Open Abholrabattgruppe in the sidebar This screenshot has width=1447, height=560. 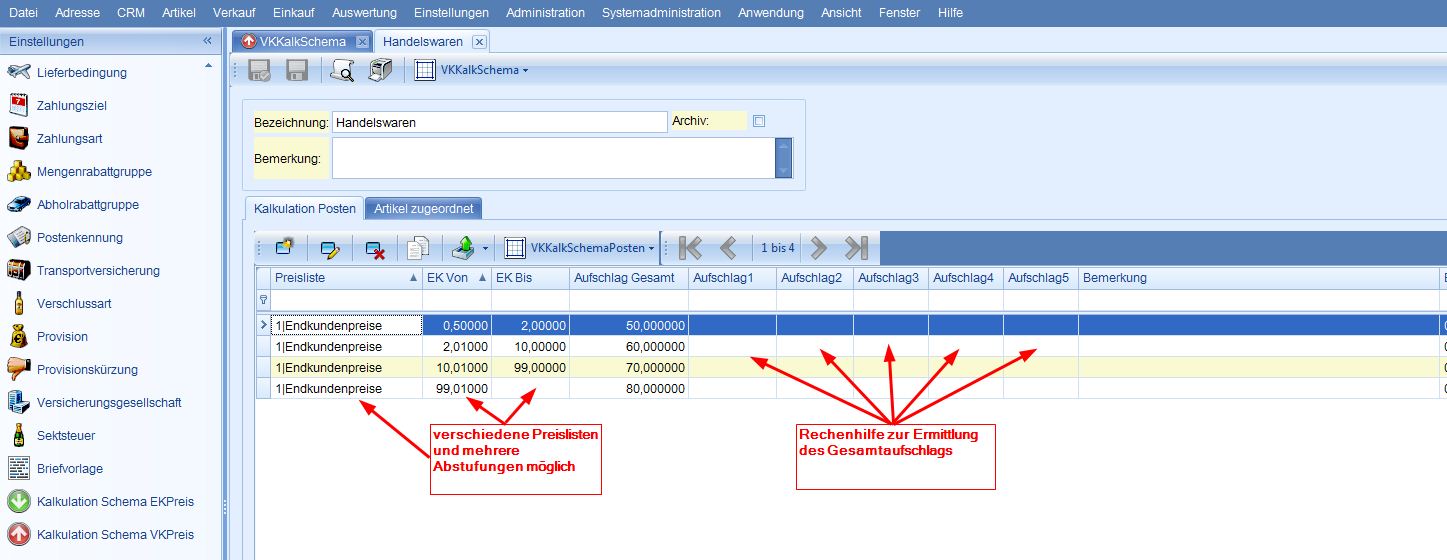pos(88,205)
